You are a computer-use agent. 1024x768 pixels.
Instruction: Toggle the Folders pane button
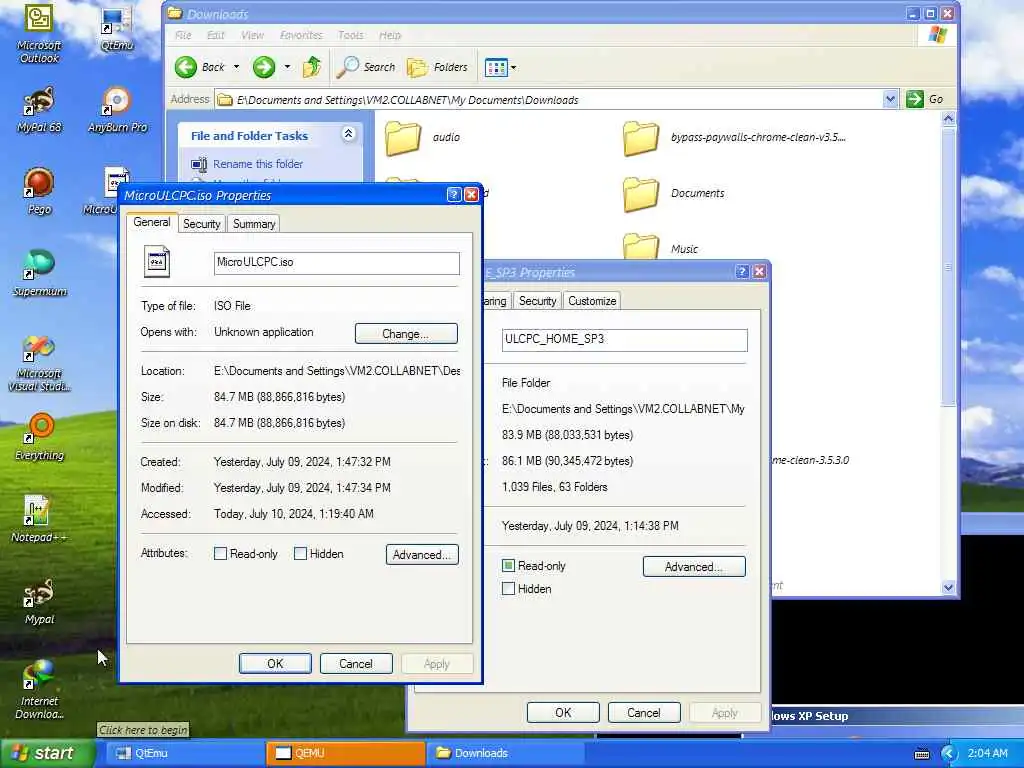point(438,67)
